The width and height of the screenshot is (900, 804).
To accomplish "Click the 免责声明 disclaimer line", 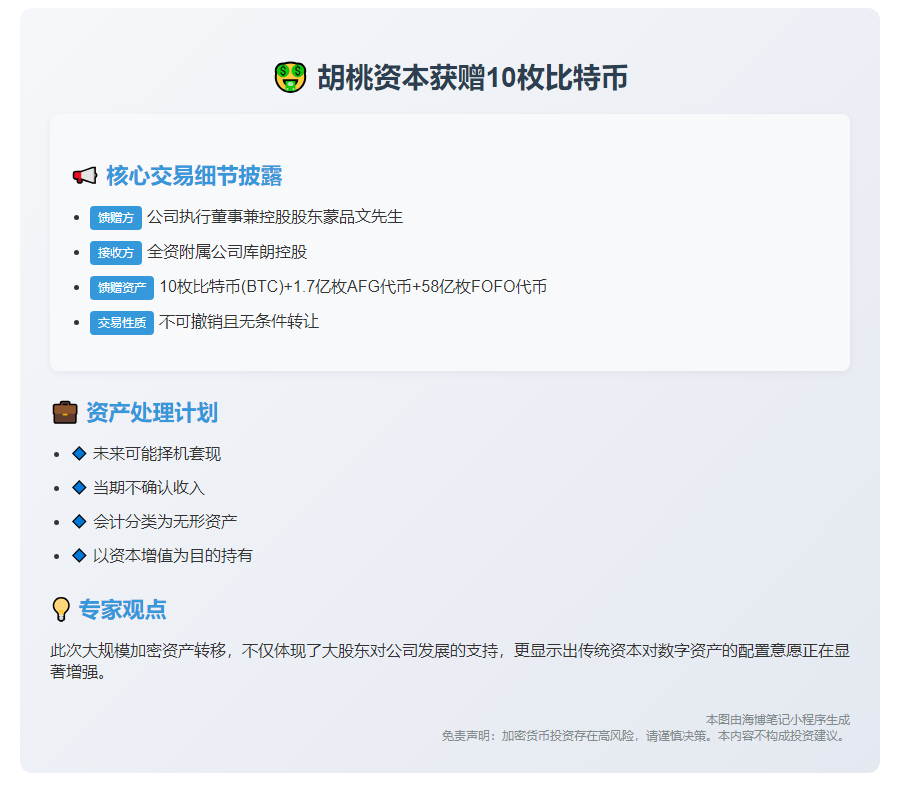I will coord(645,735).
